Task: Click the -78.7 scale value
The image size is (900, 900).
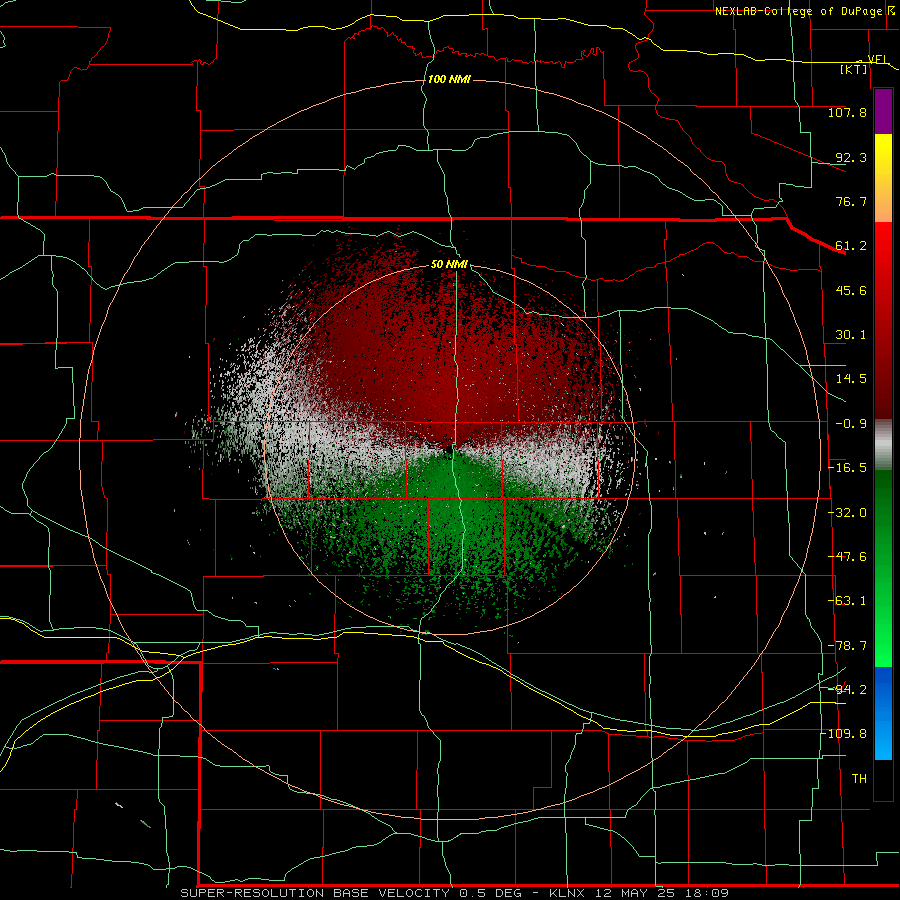Action: click(x=848, y=646)
